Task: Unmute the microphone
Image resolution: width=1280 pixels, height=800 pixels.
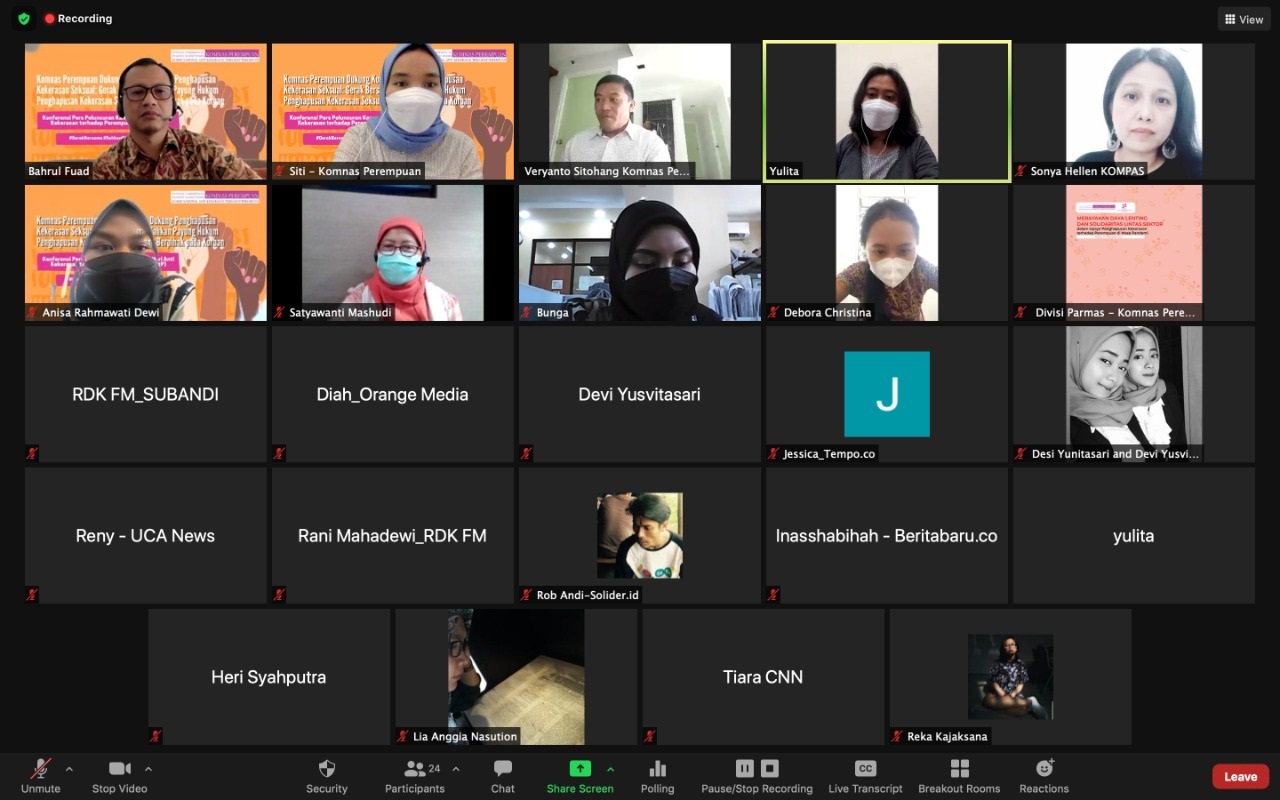Action: tap(41, 769)
